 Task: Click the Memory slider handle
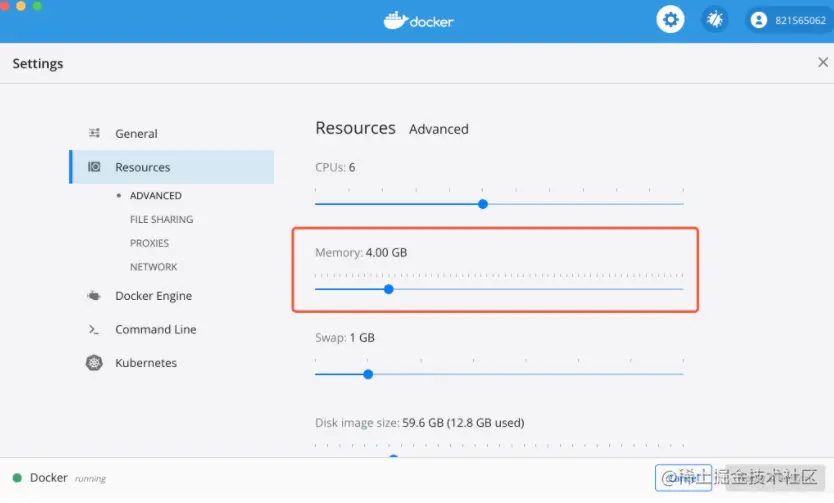click(389, 289)
